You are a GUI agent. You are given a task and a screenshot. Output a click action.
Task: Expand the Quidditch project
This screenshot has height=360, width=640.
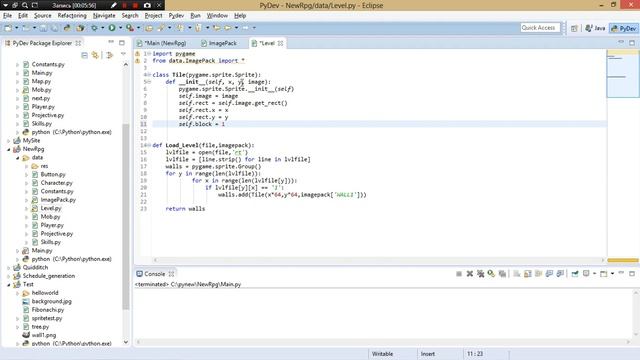9,268
